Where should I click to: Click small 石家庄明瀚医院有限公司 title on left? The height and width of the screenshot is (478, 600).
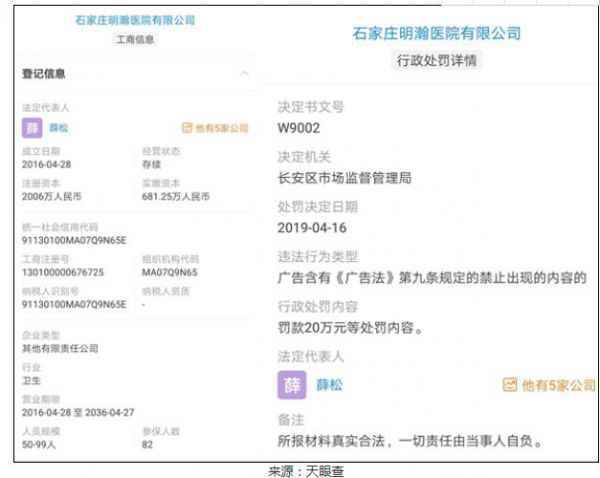point(135,20)
